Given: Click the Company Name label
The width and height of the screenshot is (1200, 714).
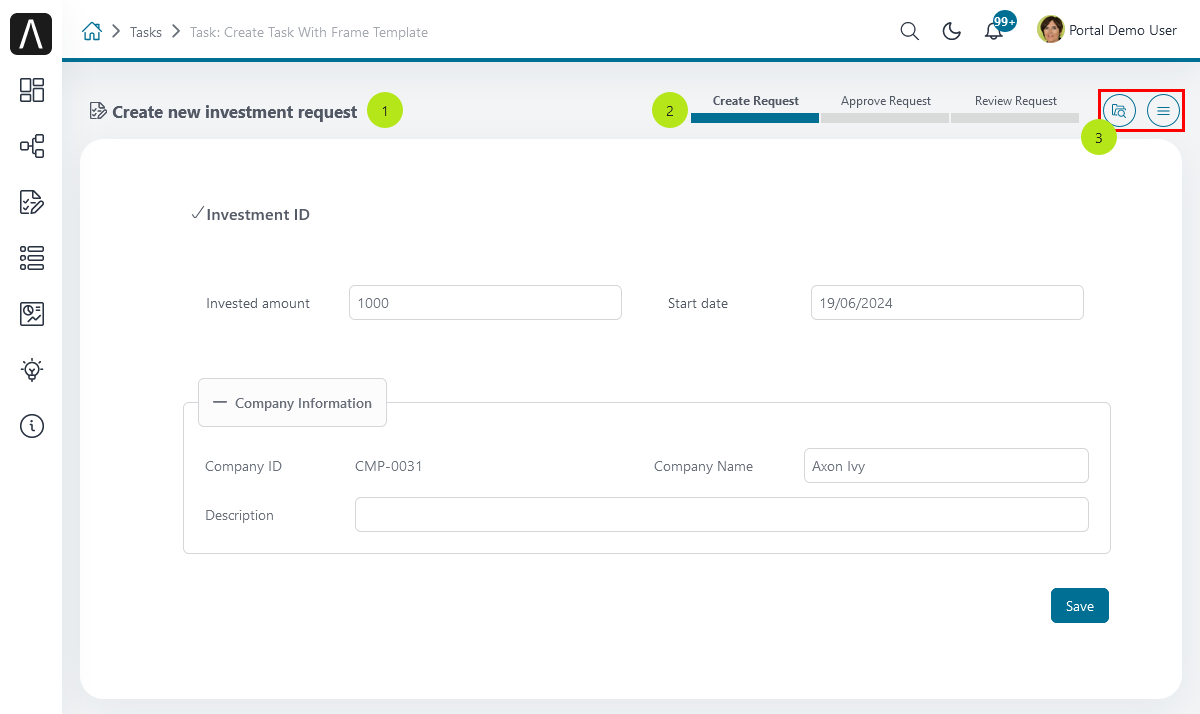Looking at the screenshot, I should click(703, 466).
